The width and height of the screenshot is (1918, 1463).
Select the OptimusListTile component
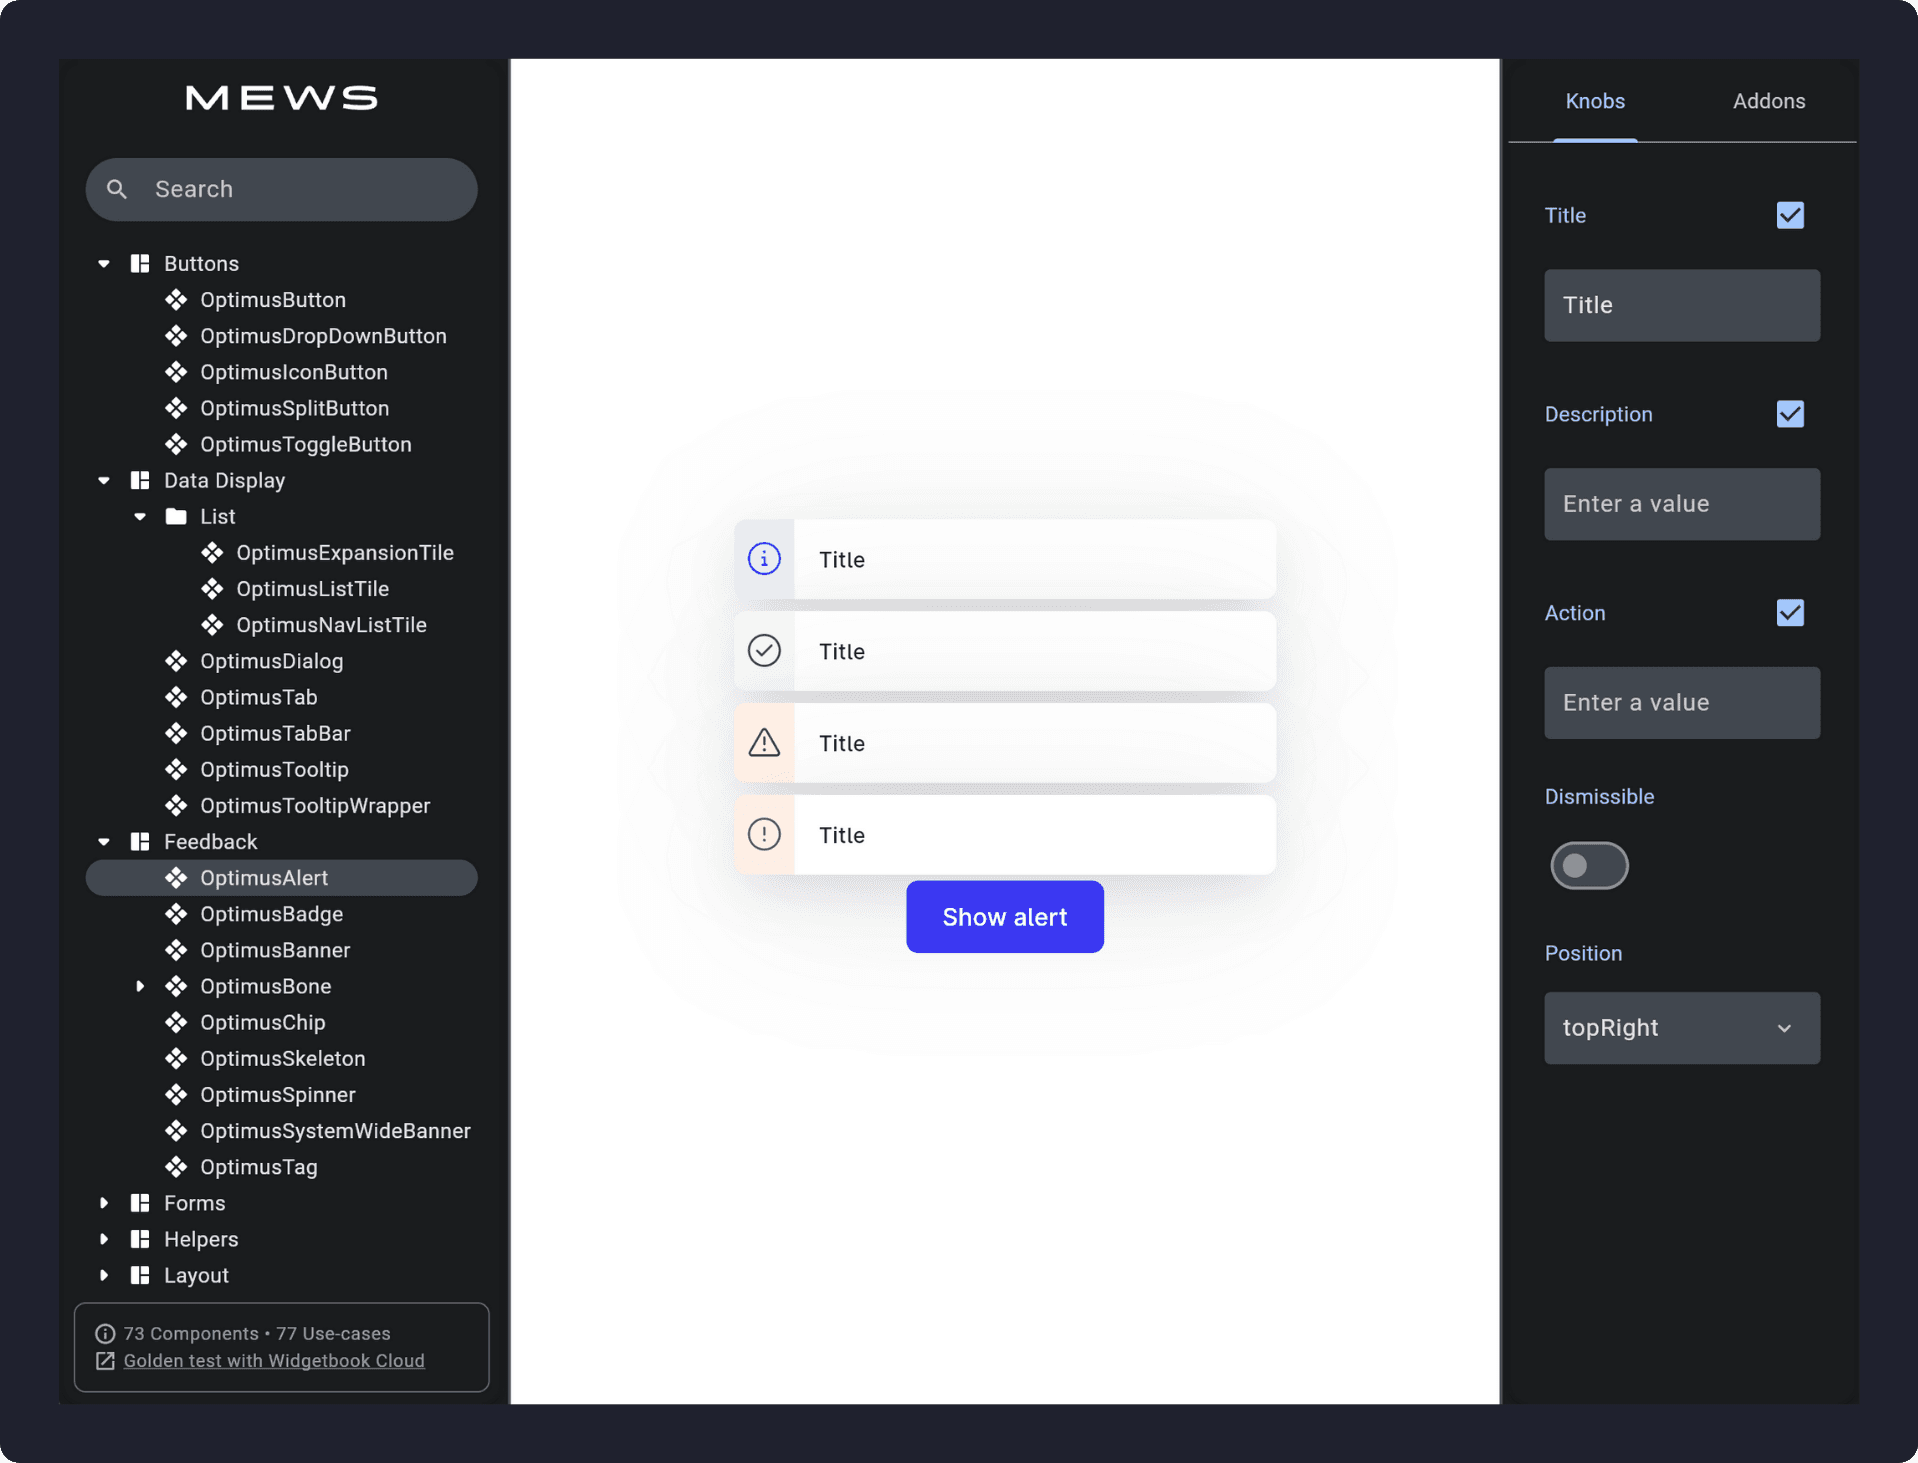click(x=312, y=589)
